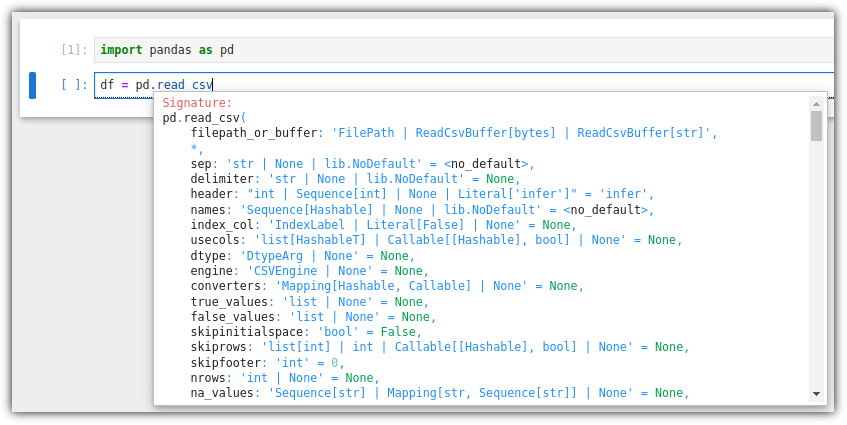Click the nrows parameter line
847x425 pixels.
click(285, 377)
